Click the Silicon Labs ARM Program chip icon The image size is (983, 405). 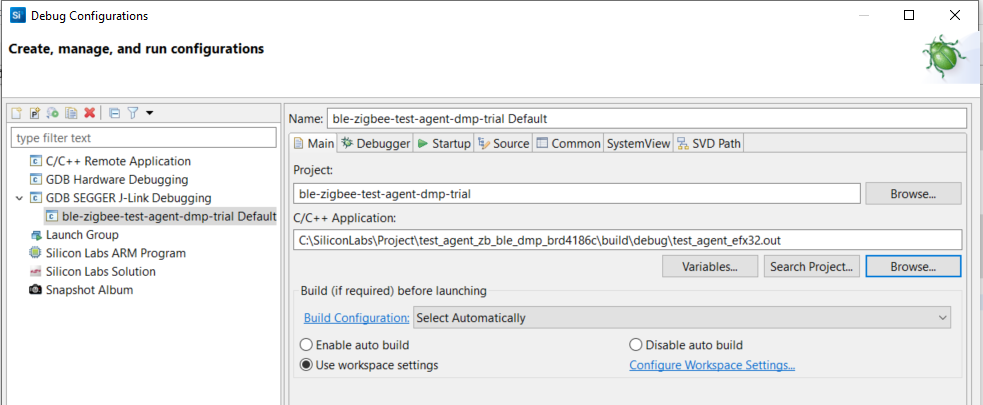click(x=36, y=253)
